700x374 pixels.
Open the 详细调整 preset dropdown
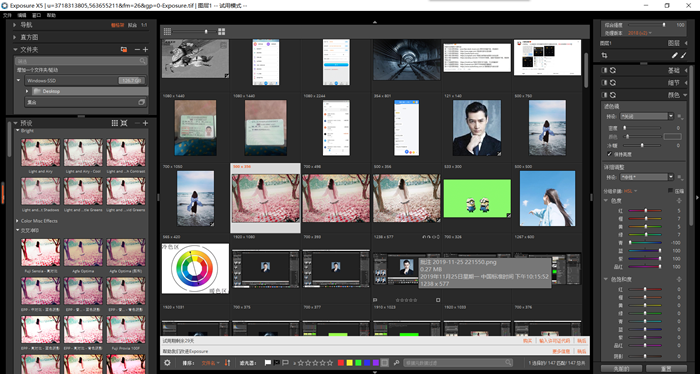coord(647,177)
